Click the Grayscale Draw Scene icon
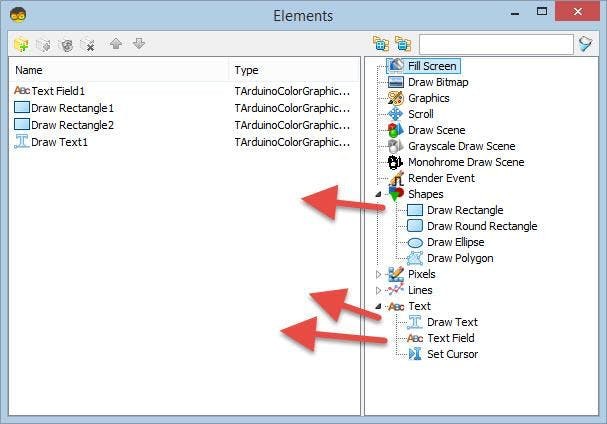The height and width of the screenshot is (424, 607). click(396, 146)
